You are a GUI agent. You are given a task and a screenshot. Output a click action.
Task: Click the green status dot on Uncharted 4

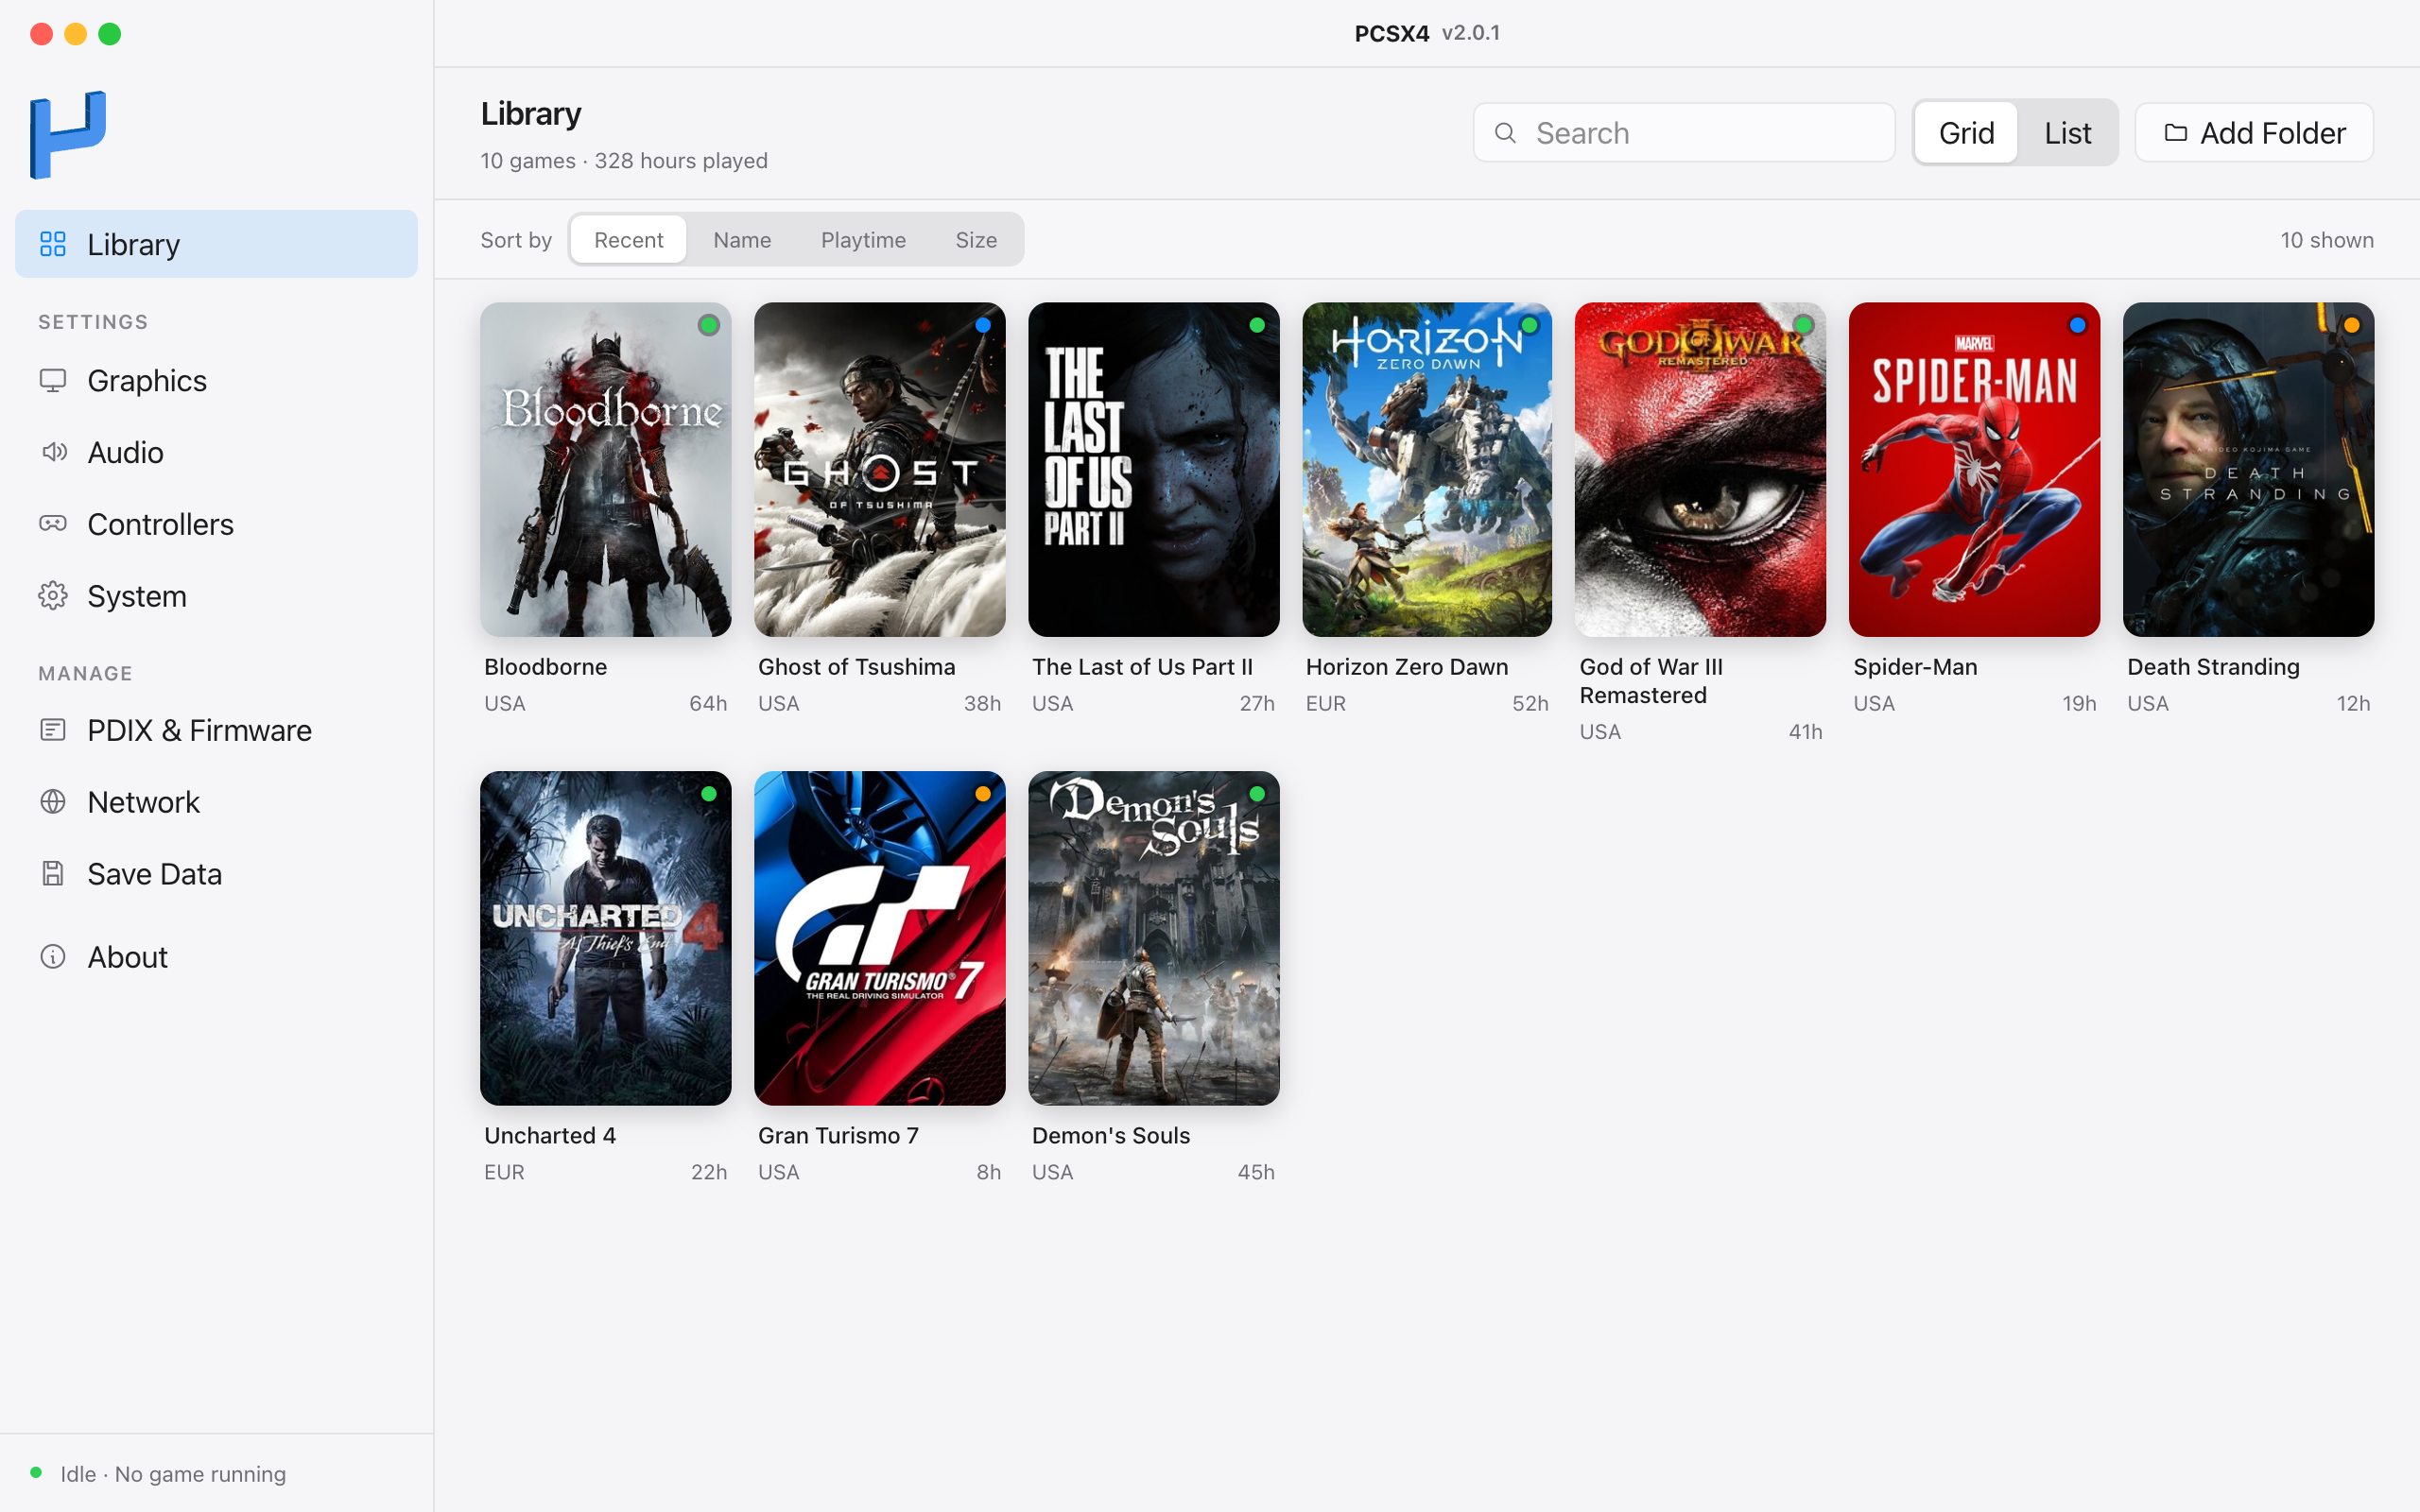click(709, 794)
